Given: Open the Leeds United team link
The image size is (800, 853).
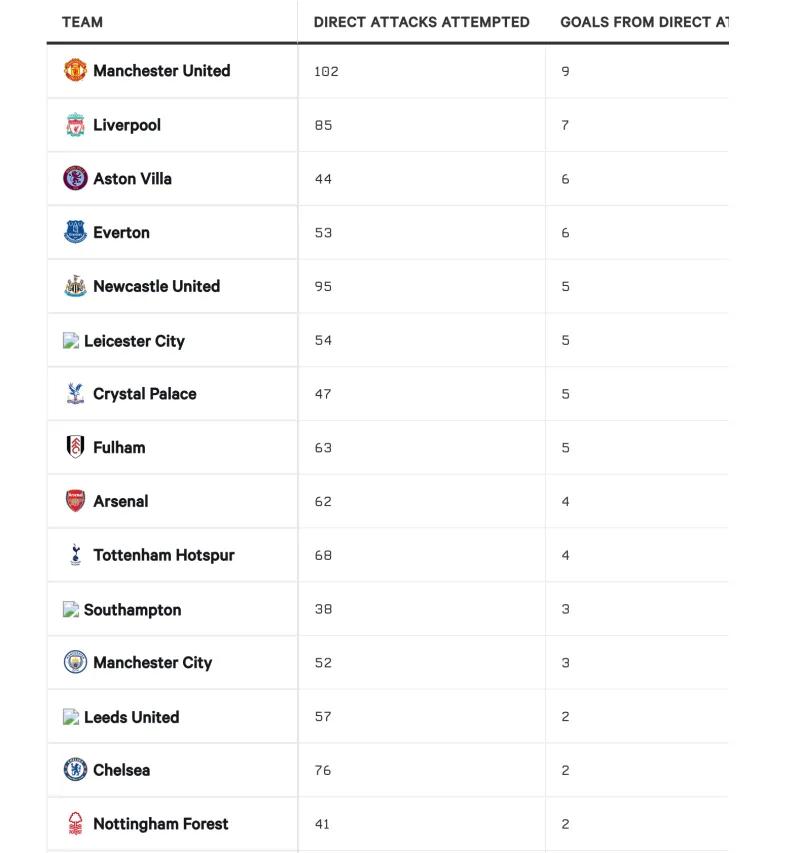Looking at the screenshot, I should point(131,717).
